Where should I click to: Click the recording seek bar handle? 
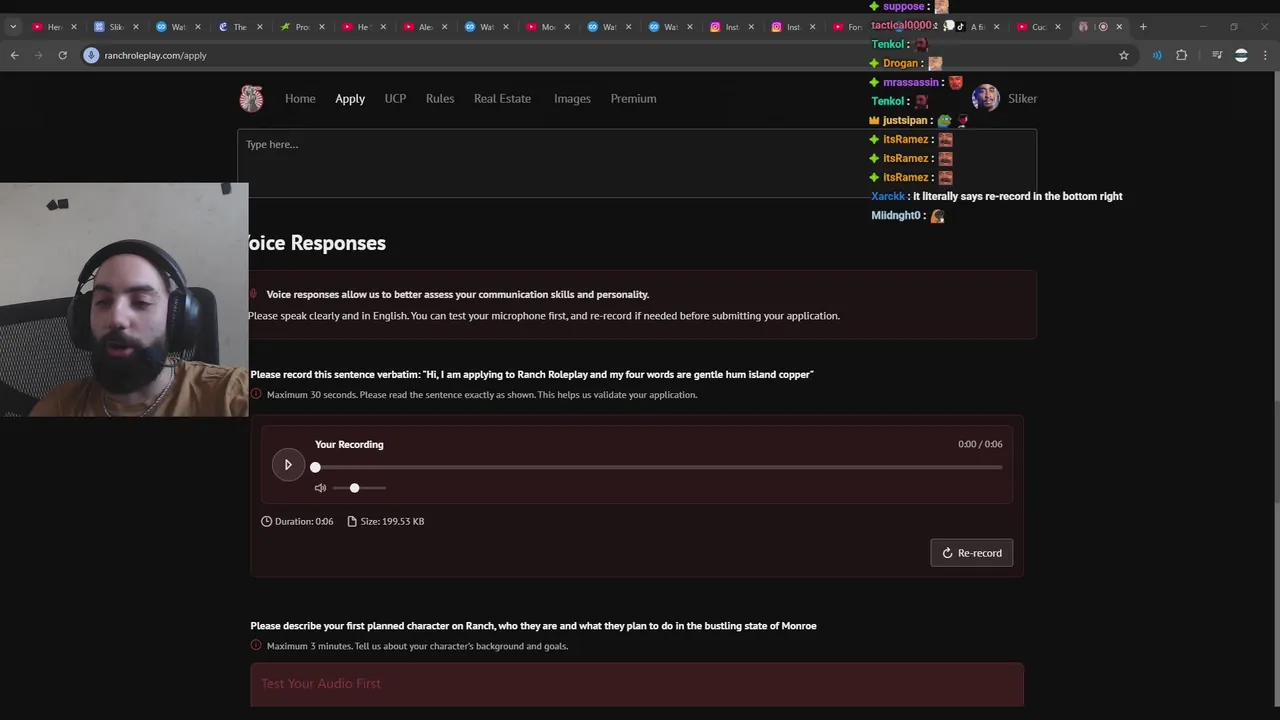(x=315, y=467)
